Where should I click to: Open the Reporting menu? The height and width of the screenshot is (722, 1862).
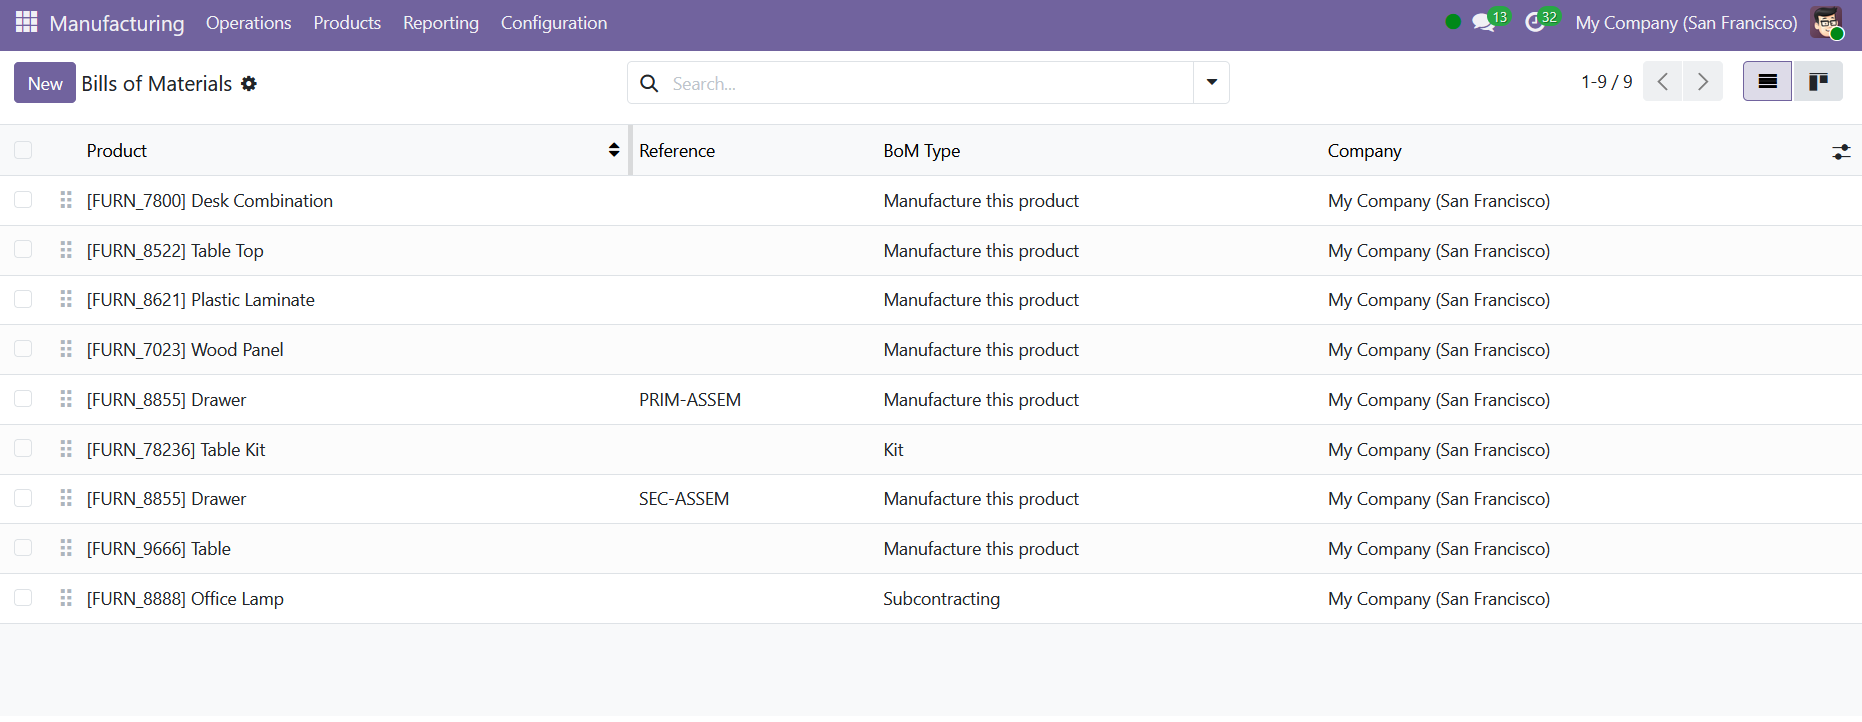(x=441, y=23)
